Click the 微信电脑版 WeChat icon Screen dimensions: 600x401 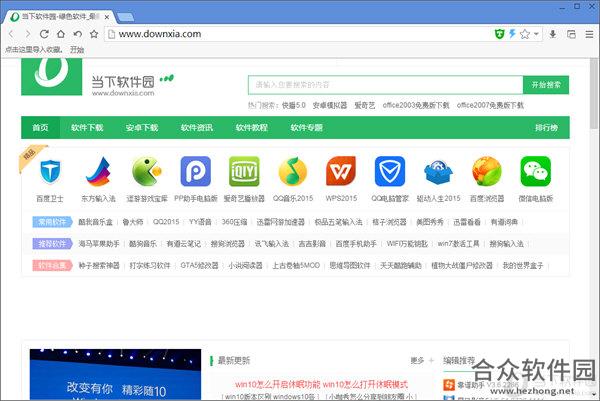click(x=536, y=171)
